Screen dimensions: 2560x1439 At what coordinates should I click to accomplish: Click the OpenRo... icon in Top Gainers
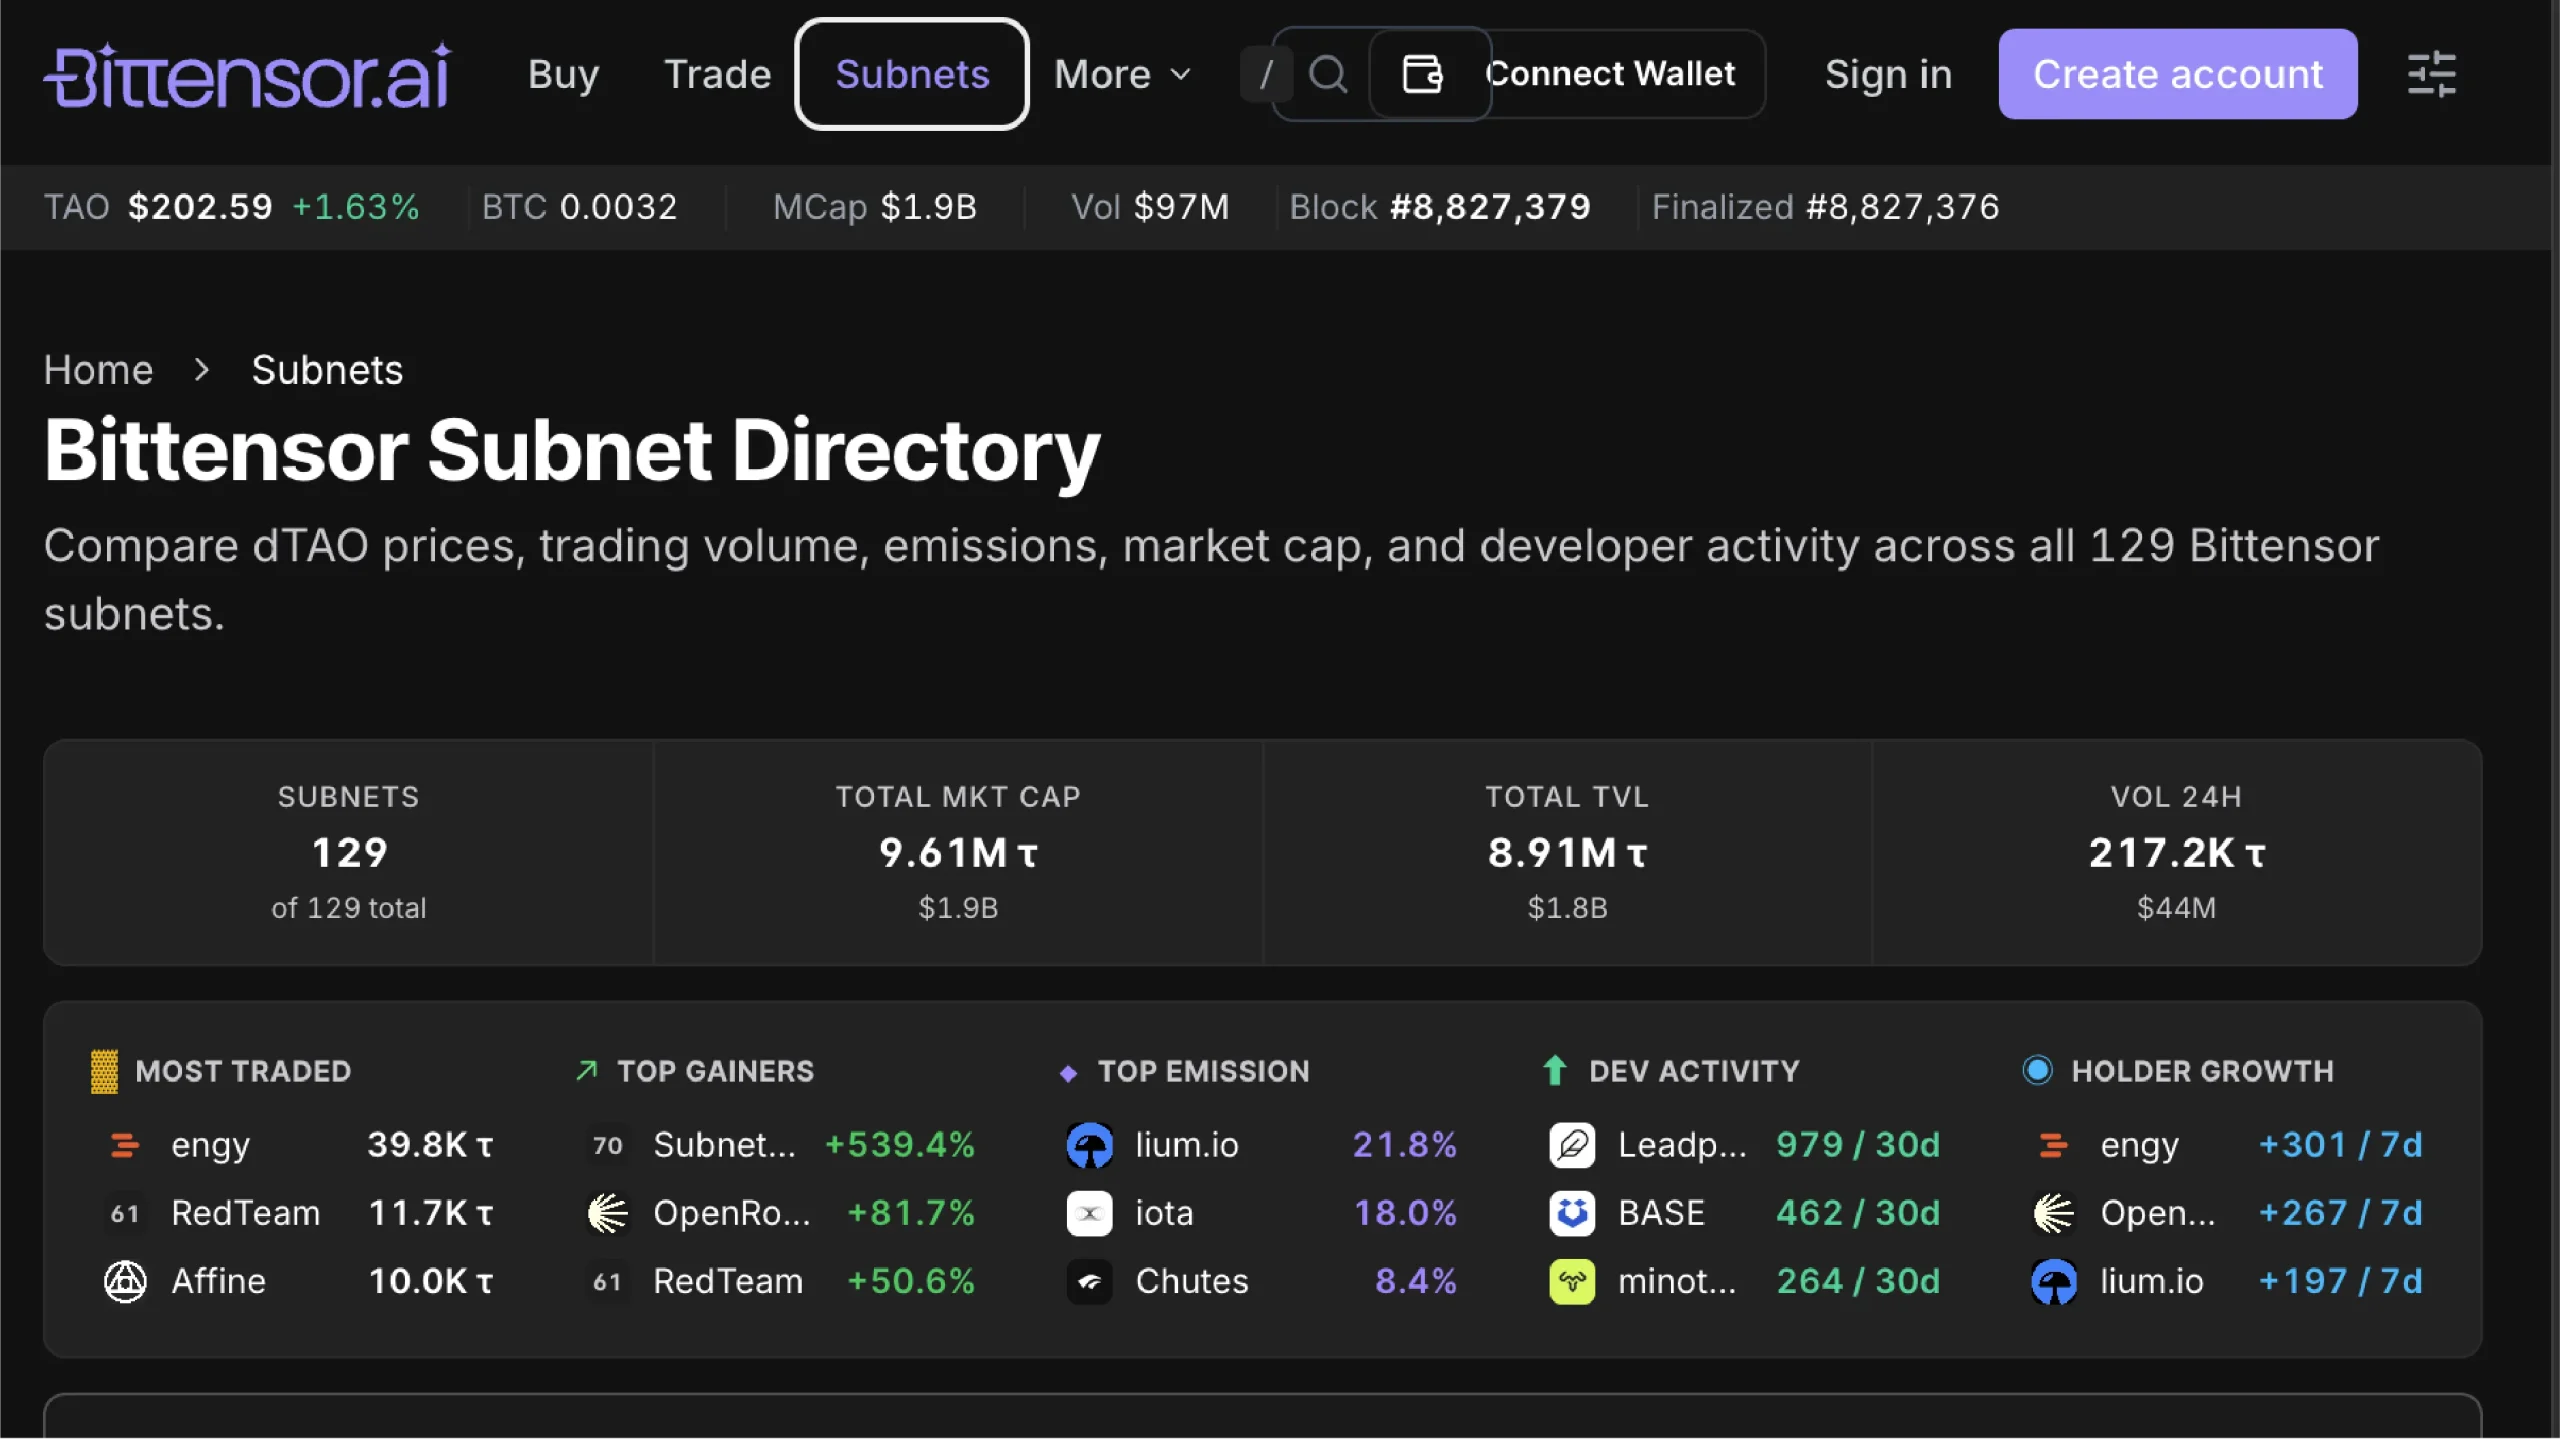(607, 1213)
